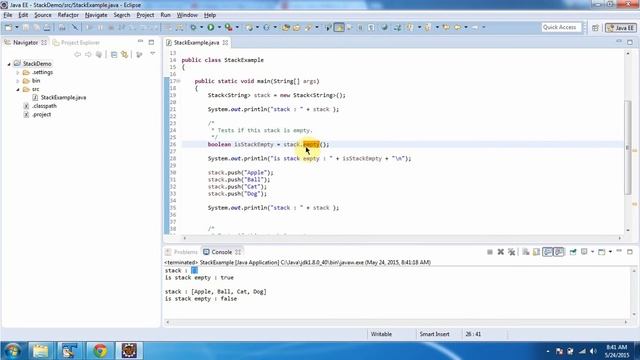Screen dimensions: 640x360
Task: Click the Run Last Tool external tools icon
Action: point(229,27)
